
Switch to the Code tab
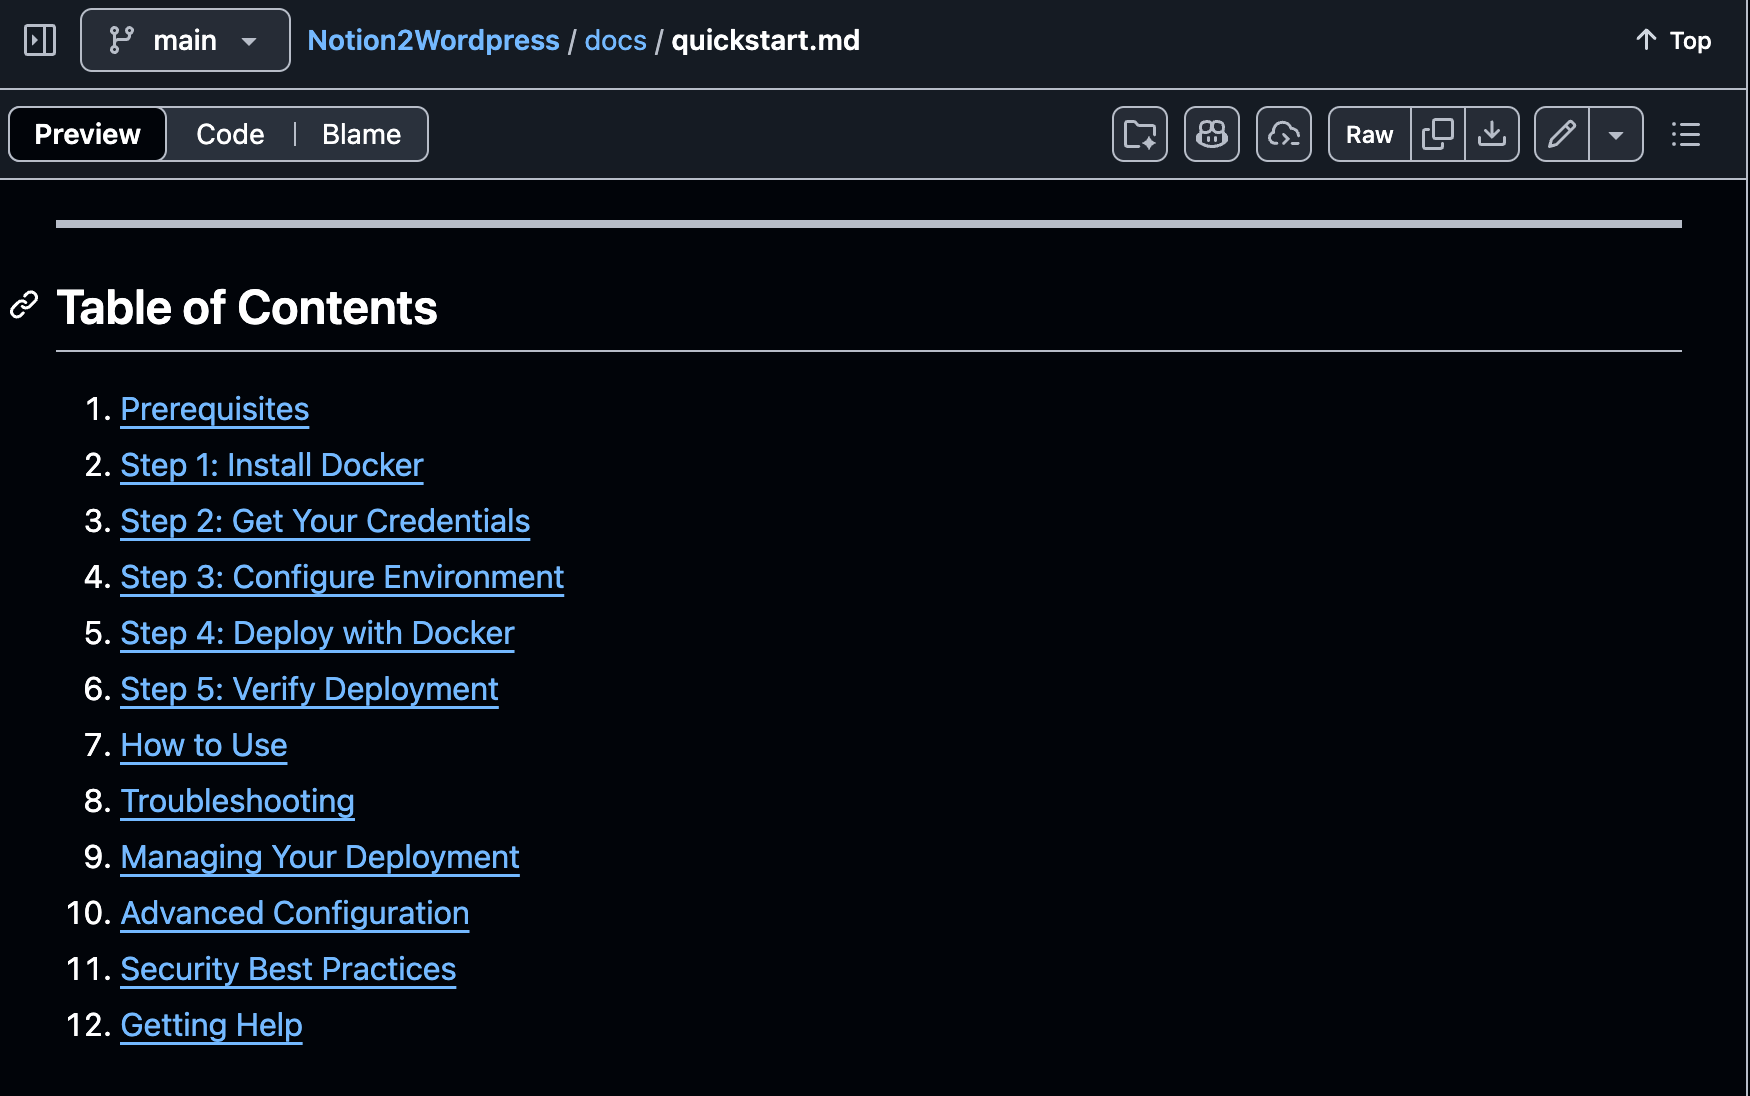point(230,134)
